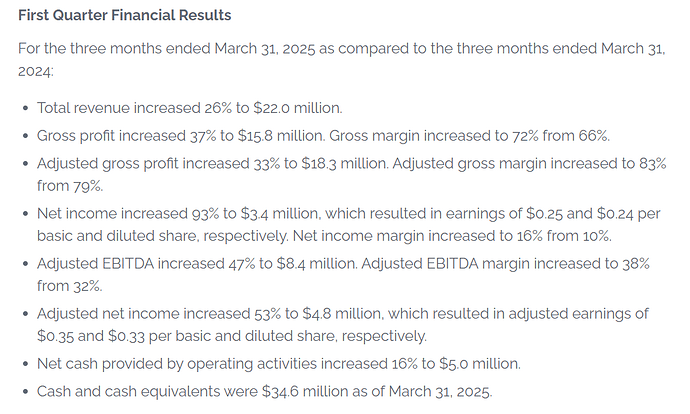The height and width of the screenshot is (414, 690).
Task: Click the '$5.0 million' operating cash figure
Action: pyautogui.click(x=480, y=364)
